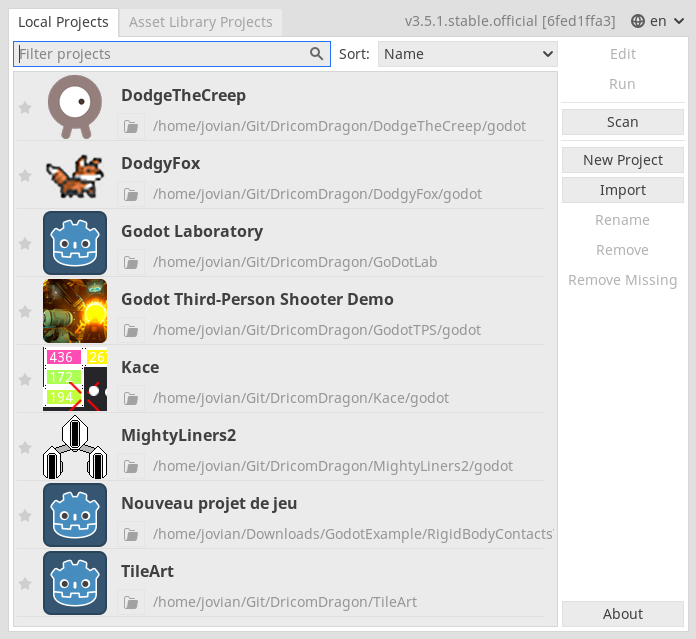
Task: Select the Kace project title
Action: coord(140,367)
